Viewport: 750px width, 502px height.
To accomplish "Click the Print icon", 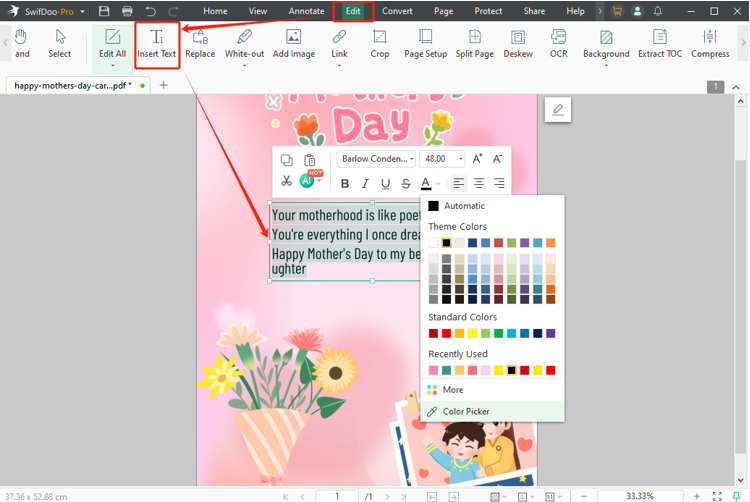I will [x=127, y=11].
